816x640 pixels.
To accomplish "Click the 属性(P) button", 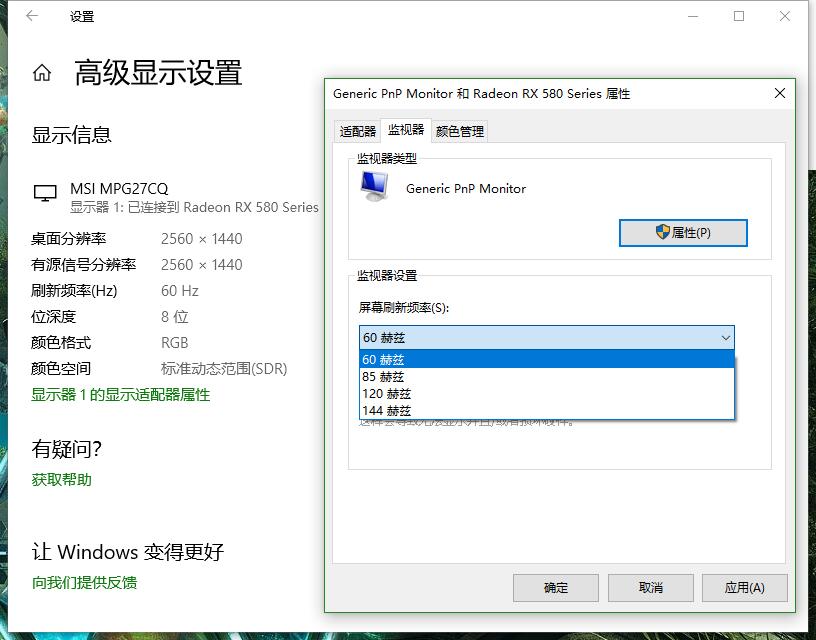I will click(x=683, y=232).
